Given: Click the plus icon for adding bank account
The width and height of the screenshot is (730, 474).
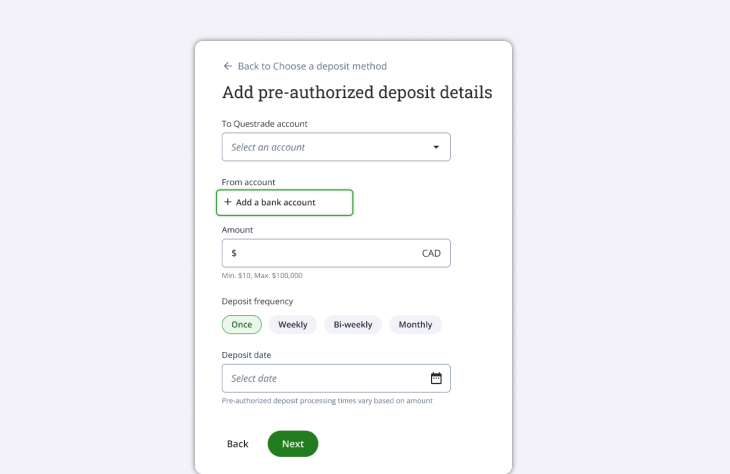Looking at the screenshot, I should [228, 202].
